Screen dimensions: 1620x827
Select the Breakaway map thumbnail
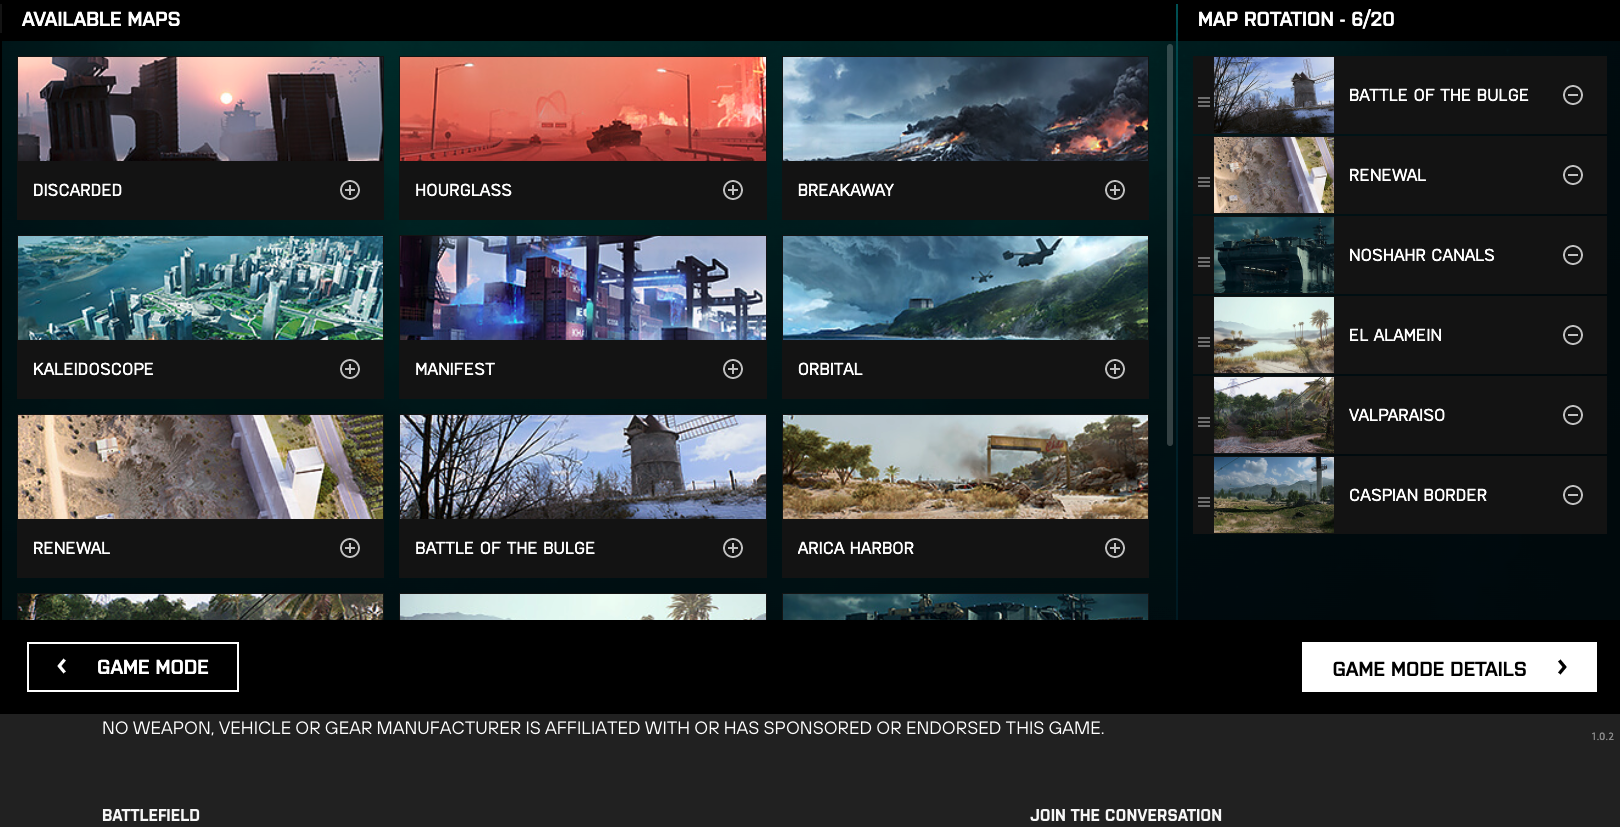(965, 109)
